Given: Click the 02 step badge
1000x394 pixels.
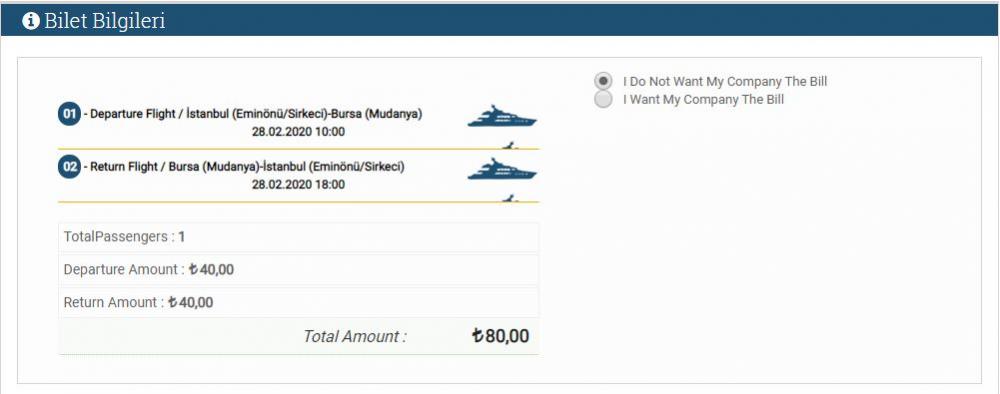Looking at the screenshot, I should (x=70, y=167).
